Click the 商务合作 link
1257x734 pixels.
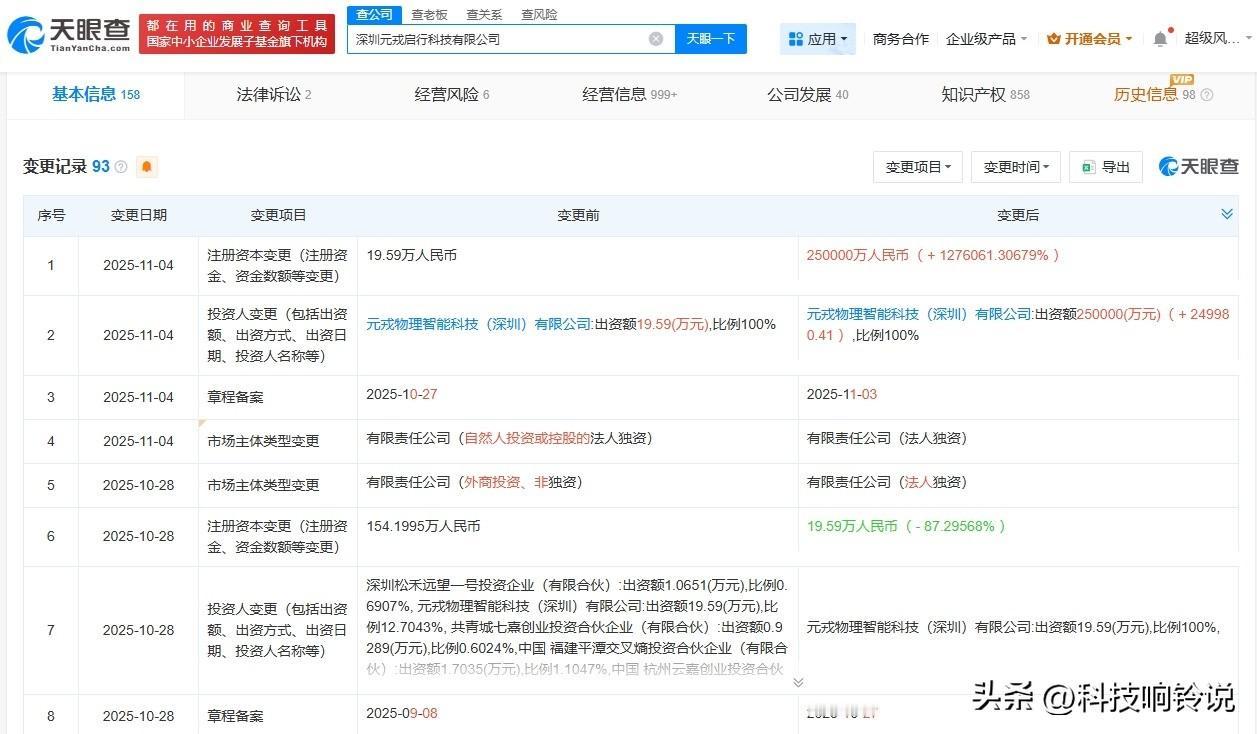pyautogui.click(x=900, y=39)
